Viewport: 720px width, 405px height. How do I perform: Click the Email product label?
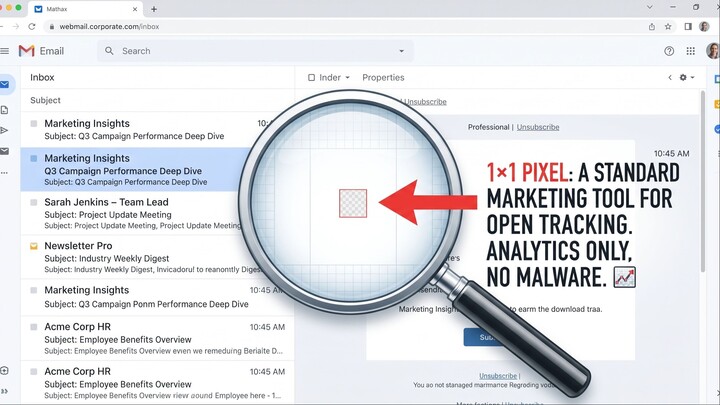[x=51, y=51]
